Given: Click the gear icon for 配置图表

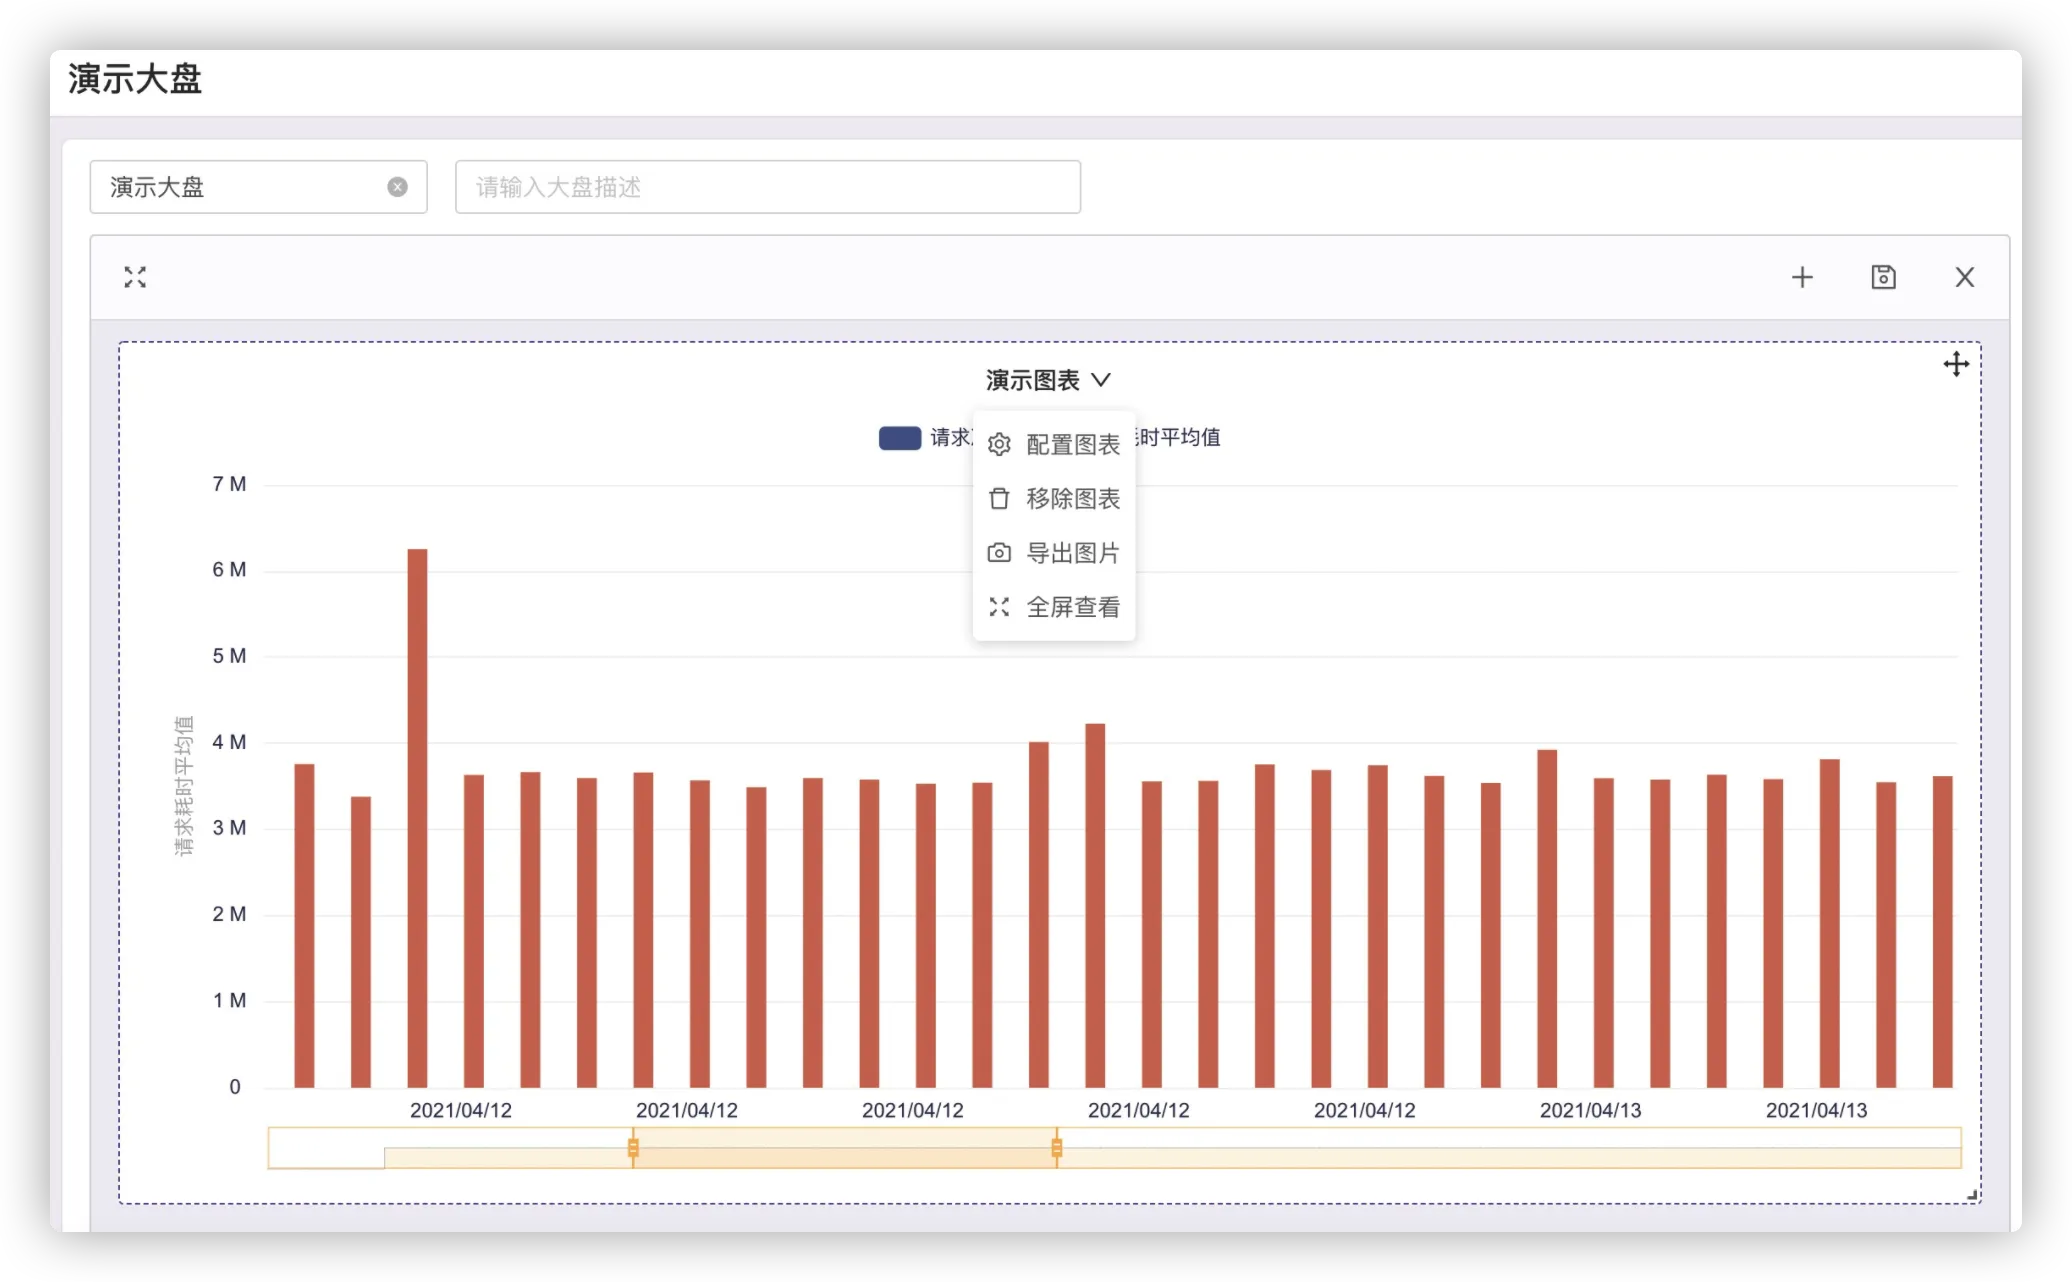Looking at the screenshot, I should 999,445.
